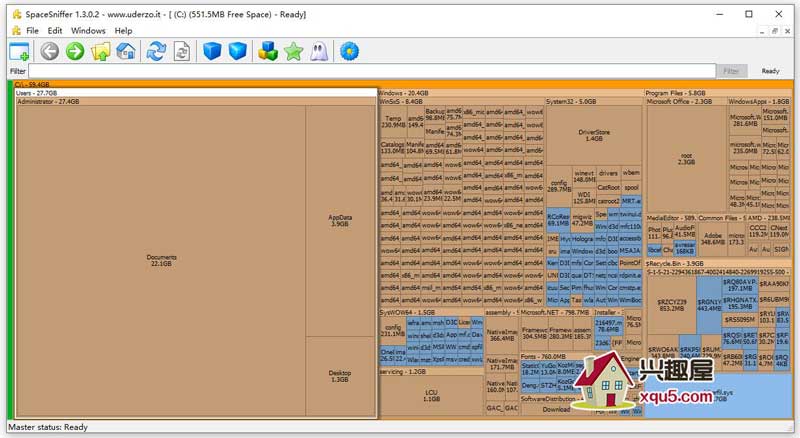Select the $R0N1Y 443.4MB file block
Screen dimensions: 800x438
pyautogui.click(x=709, y=305)
